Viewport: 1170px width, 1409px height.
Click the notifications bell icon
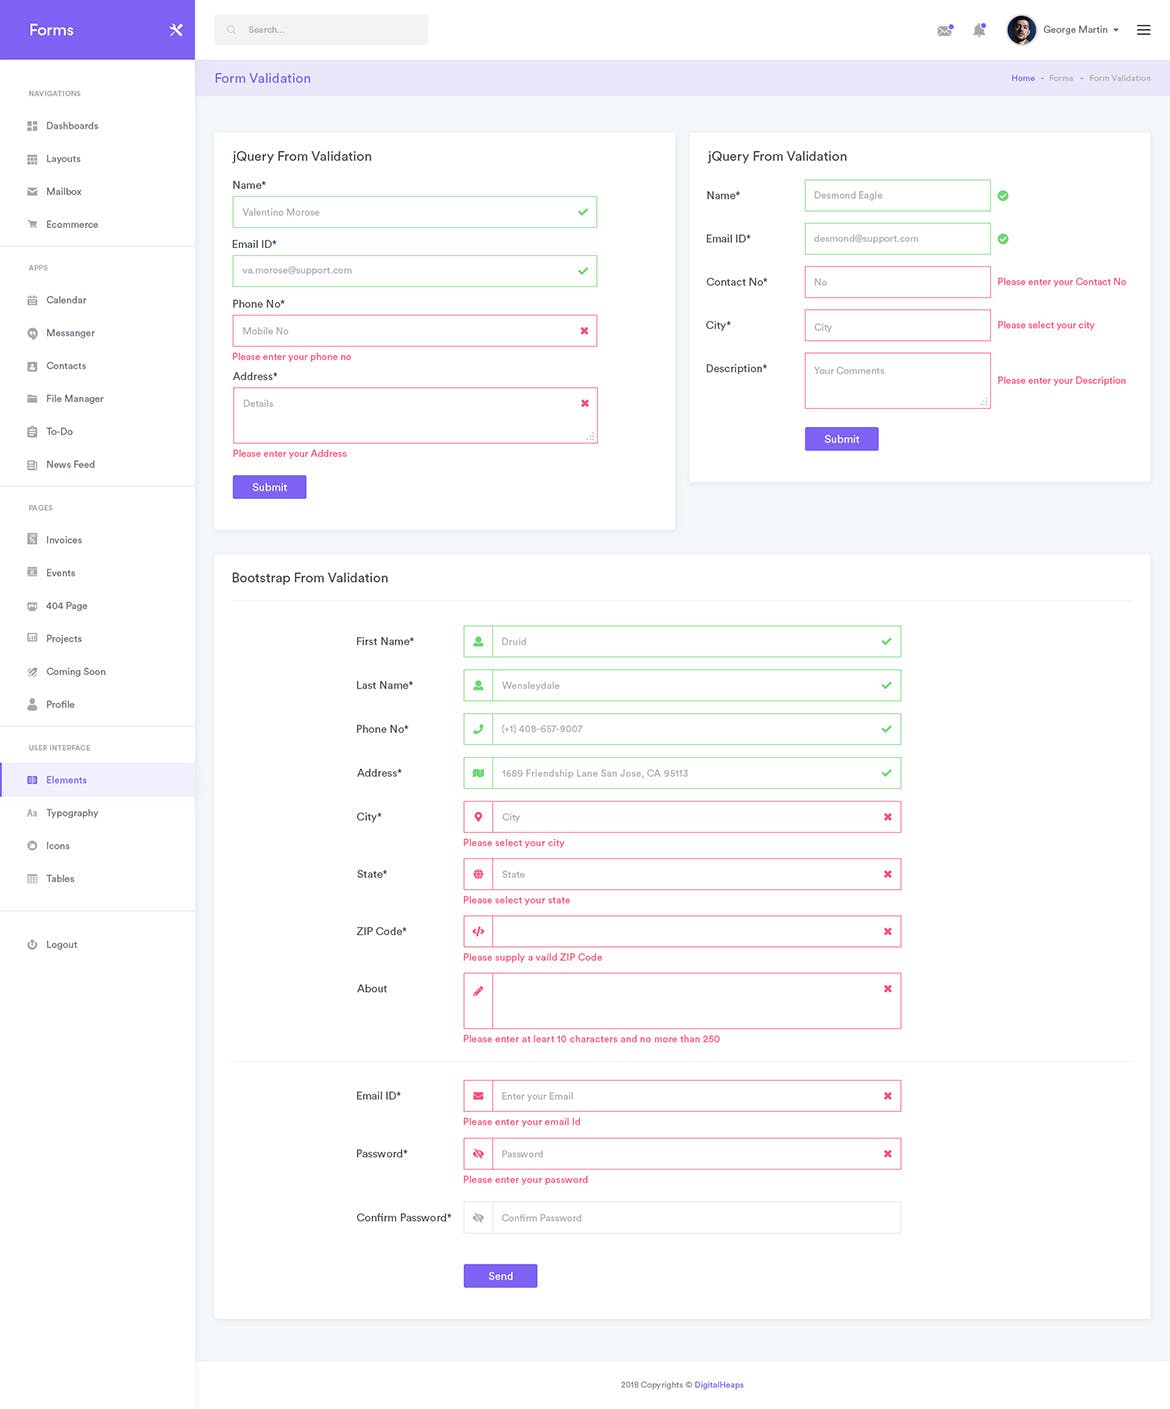pos(979,30)
